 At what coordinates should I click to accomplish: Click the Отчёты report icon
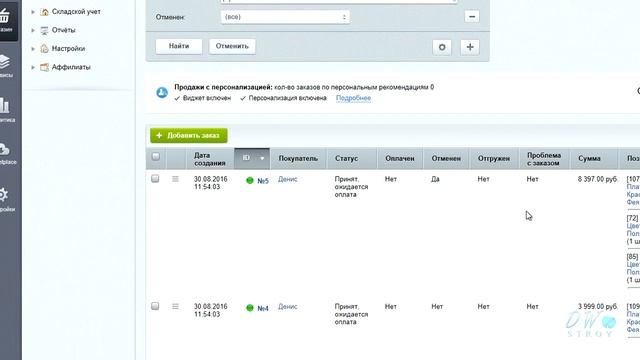pyautogui.click(x=44, y=30)
